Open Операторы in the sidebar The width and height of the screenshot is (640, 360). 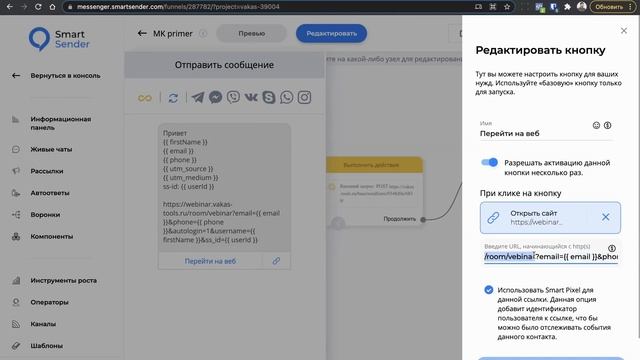click(x=40, y=302)
